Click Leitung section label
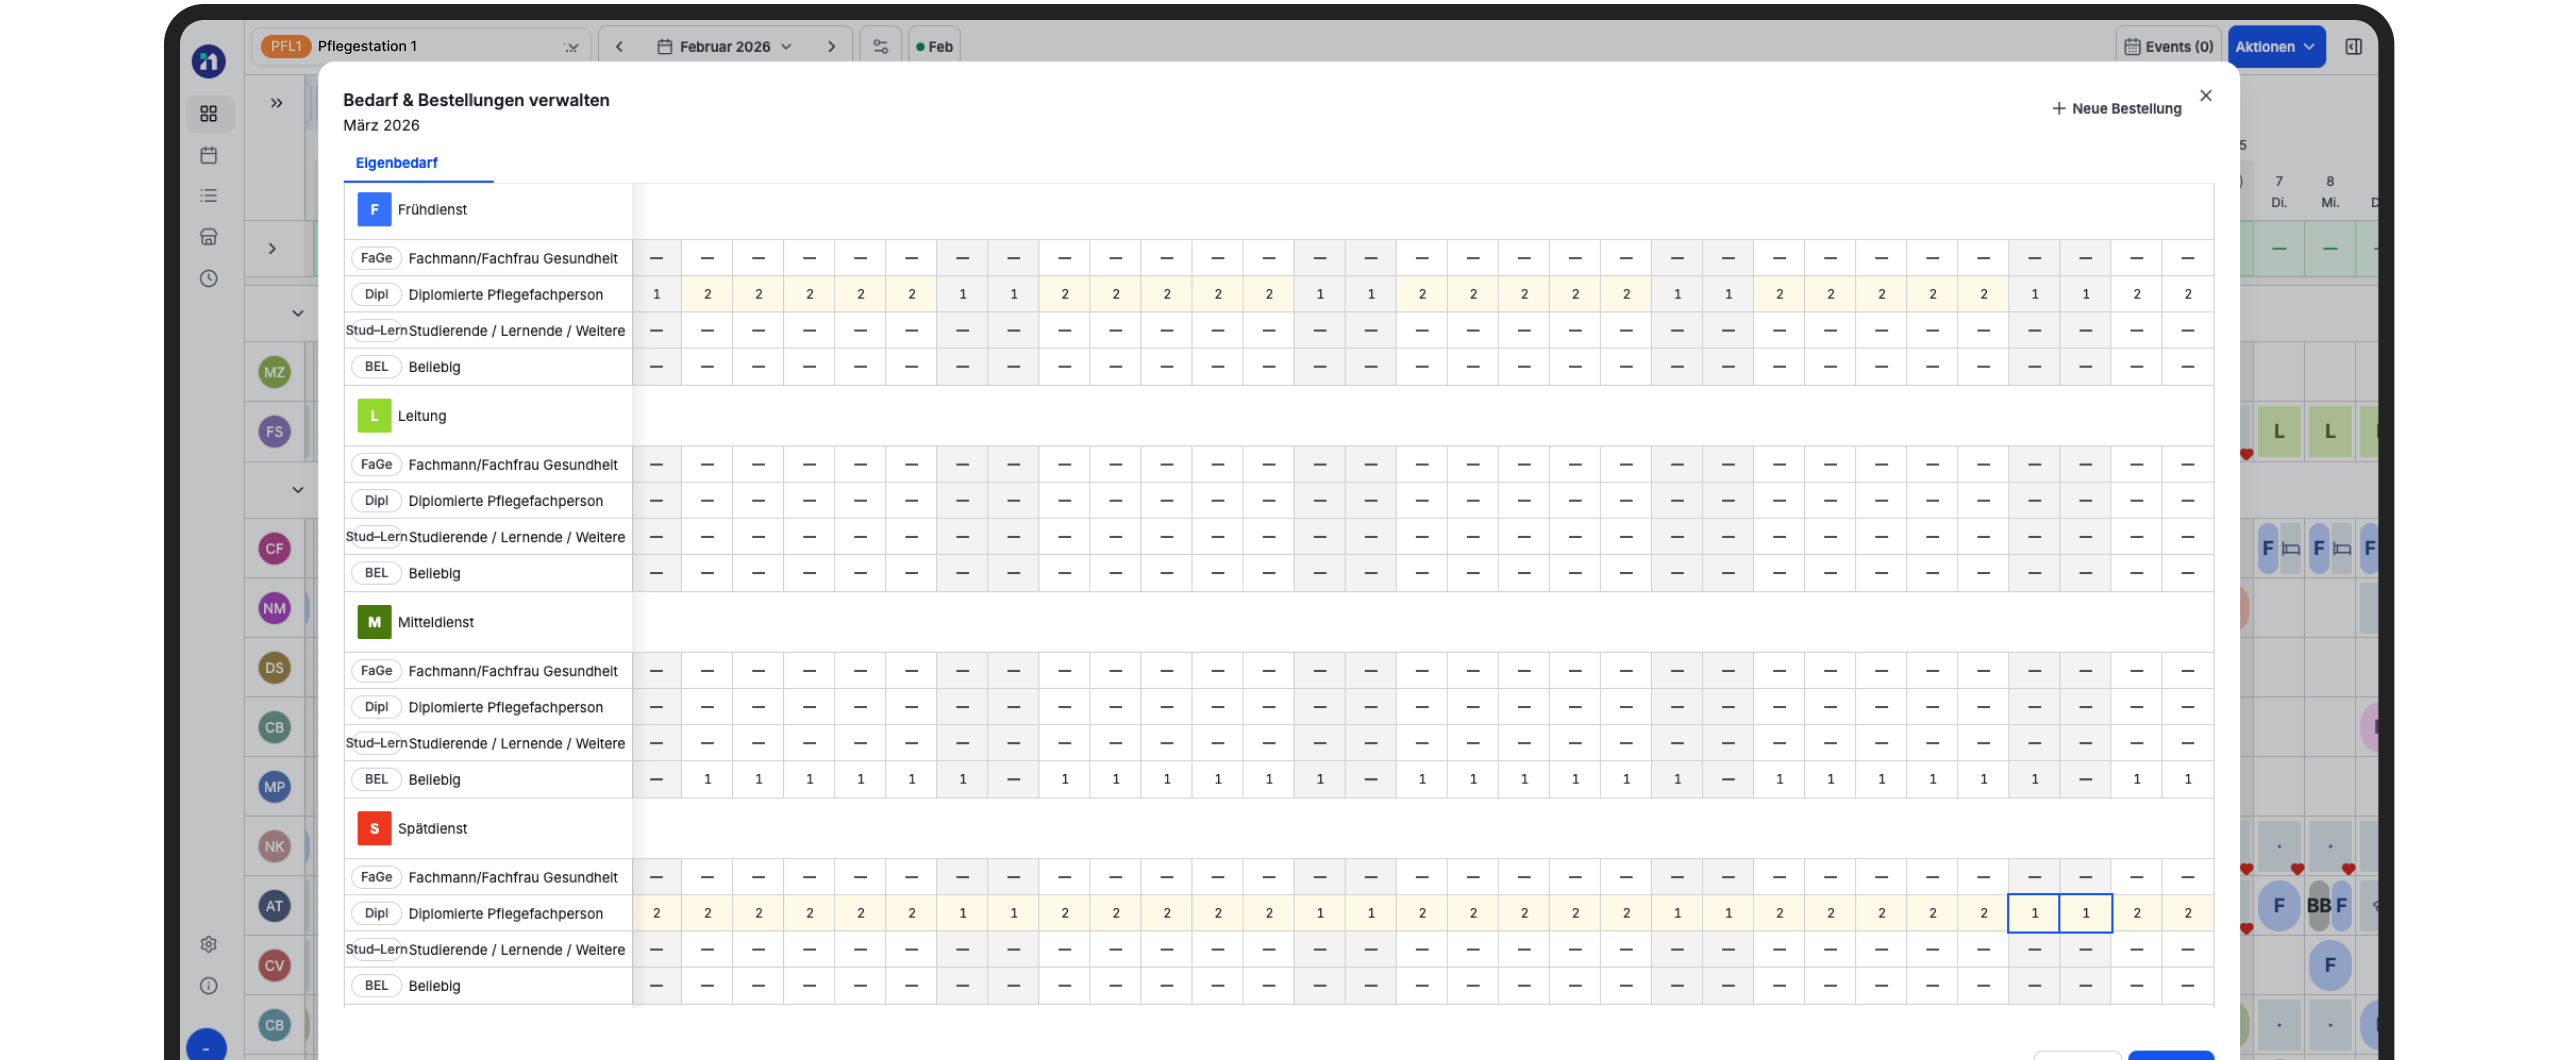 coord(422,416)
